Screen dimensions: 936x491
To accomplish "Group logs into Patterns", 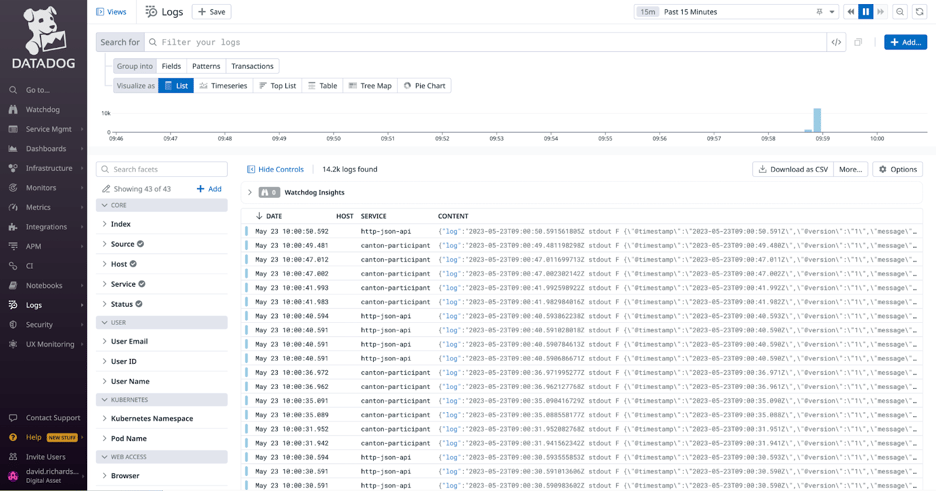I will pos(206,66).
